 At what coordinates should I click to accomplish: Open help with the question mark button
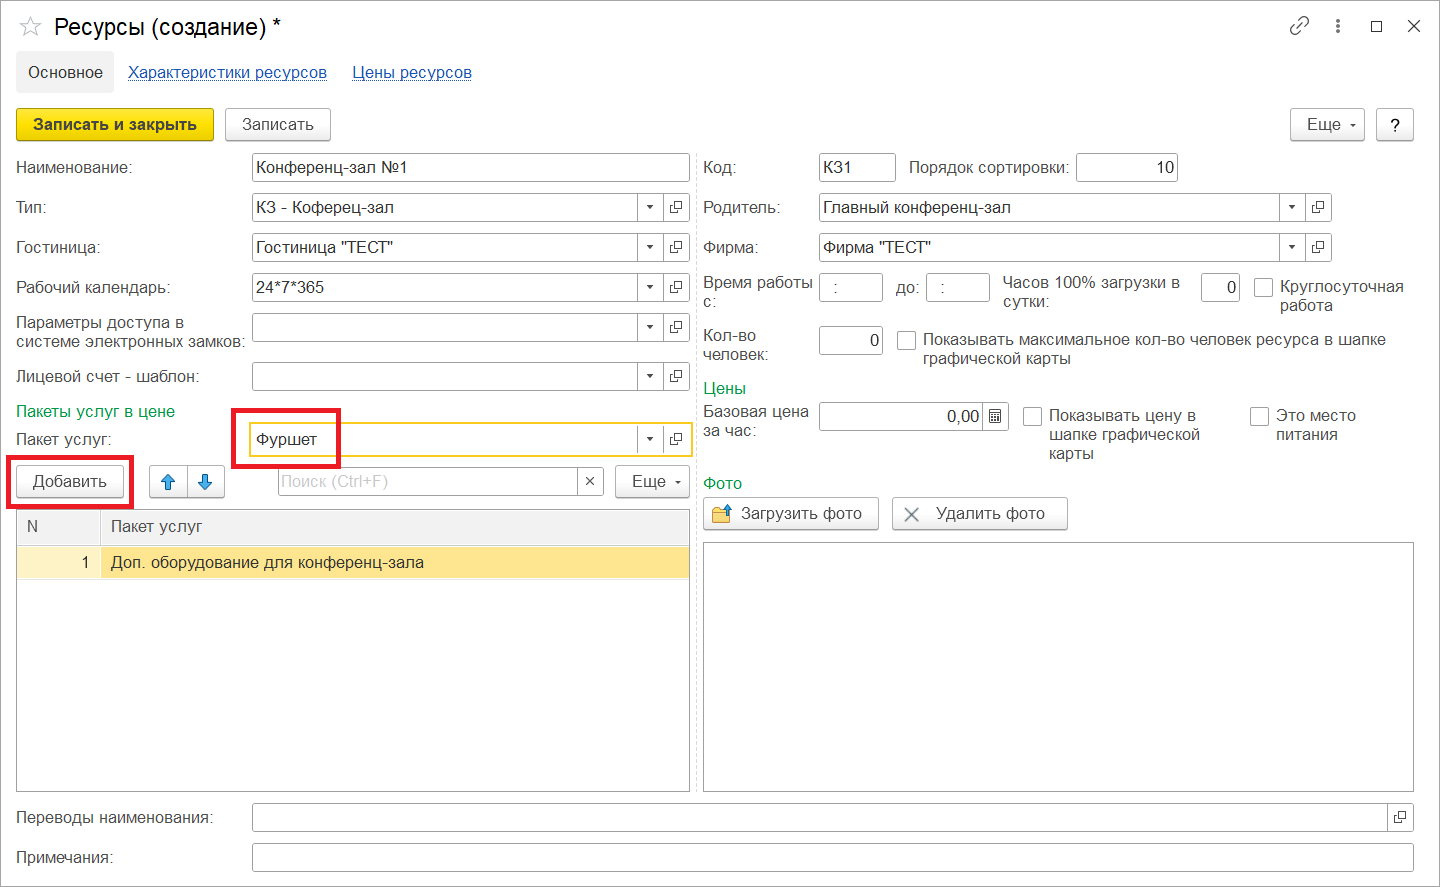click(x=1395, y=124)
